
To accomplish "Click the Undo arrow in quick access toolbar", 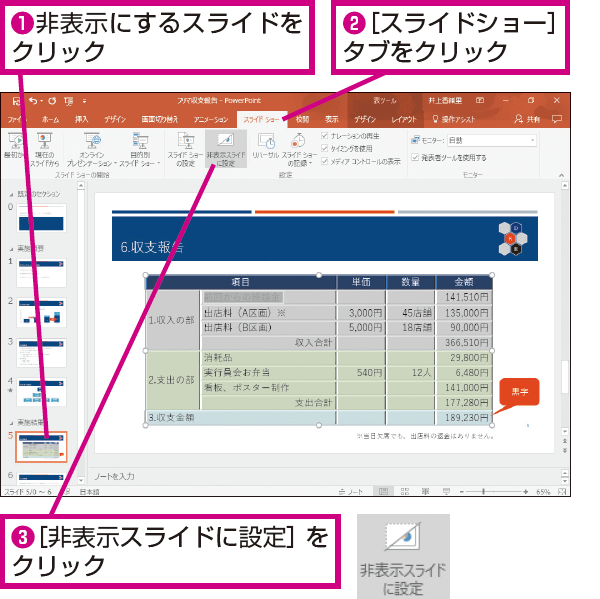I will [x=33, y=101].
